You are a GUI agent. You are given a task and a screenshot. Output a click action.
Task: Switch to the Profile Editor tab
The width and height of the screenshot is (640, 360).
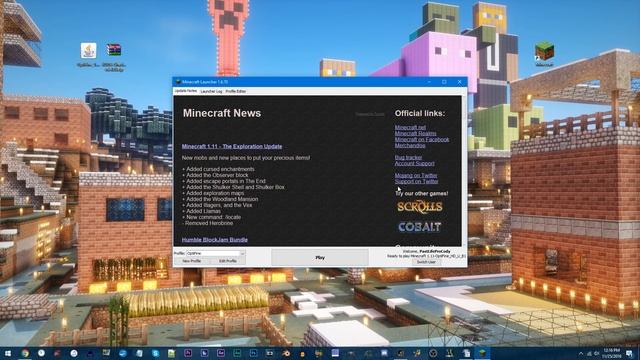[236, 91]
